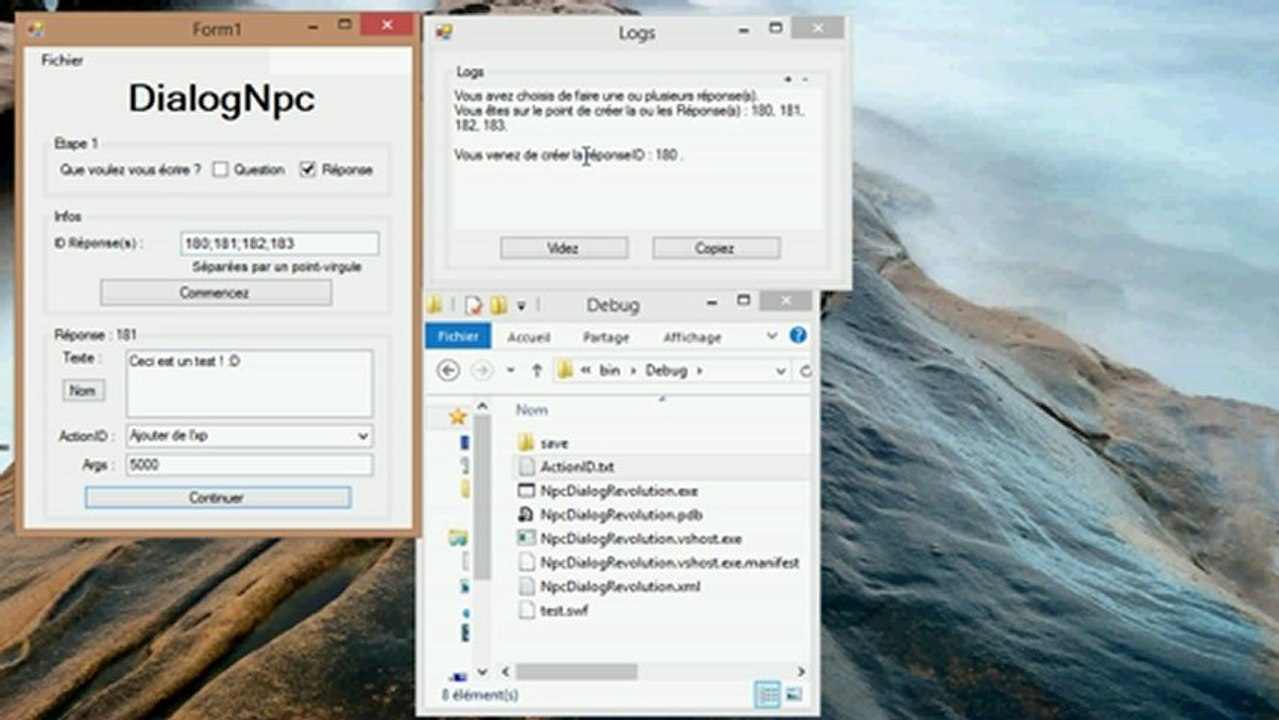Click scroll up arrow in navigation pane
The width and height of the screenshot is (1279, 720).
click(x=482, y=407)
